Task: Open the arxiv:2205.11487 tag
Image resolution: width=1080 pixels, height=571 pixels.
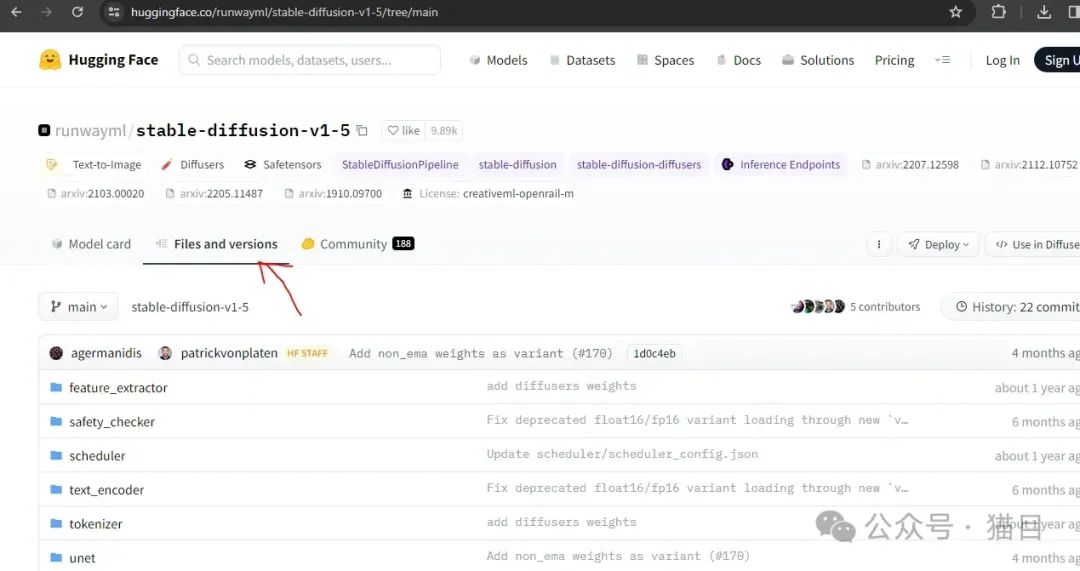Action: pos(214,194)
